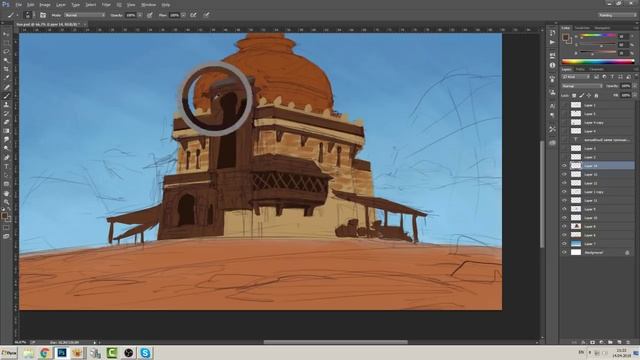The image size is (640, 360).
Task: Open the collapsed History panel icon
Action: point(552,33)
